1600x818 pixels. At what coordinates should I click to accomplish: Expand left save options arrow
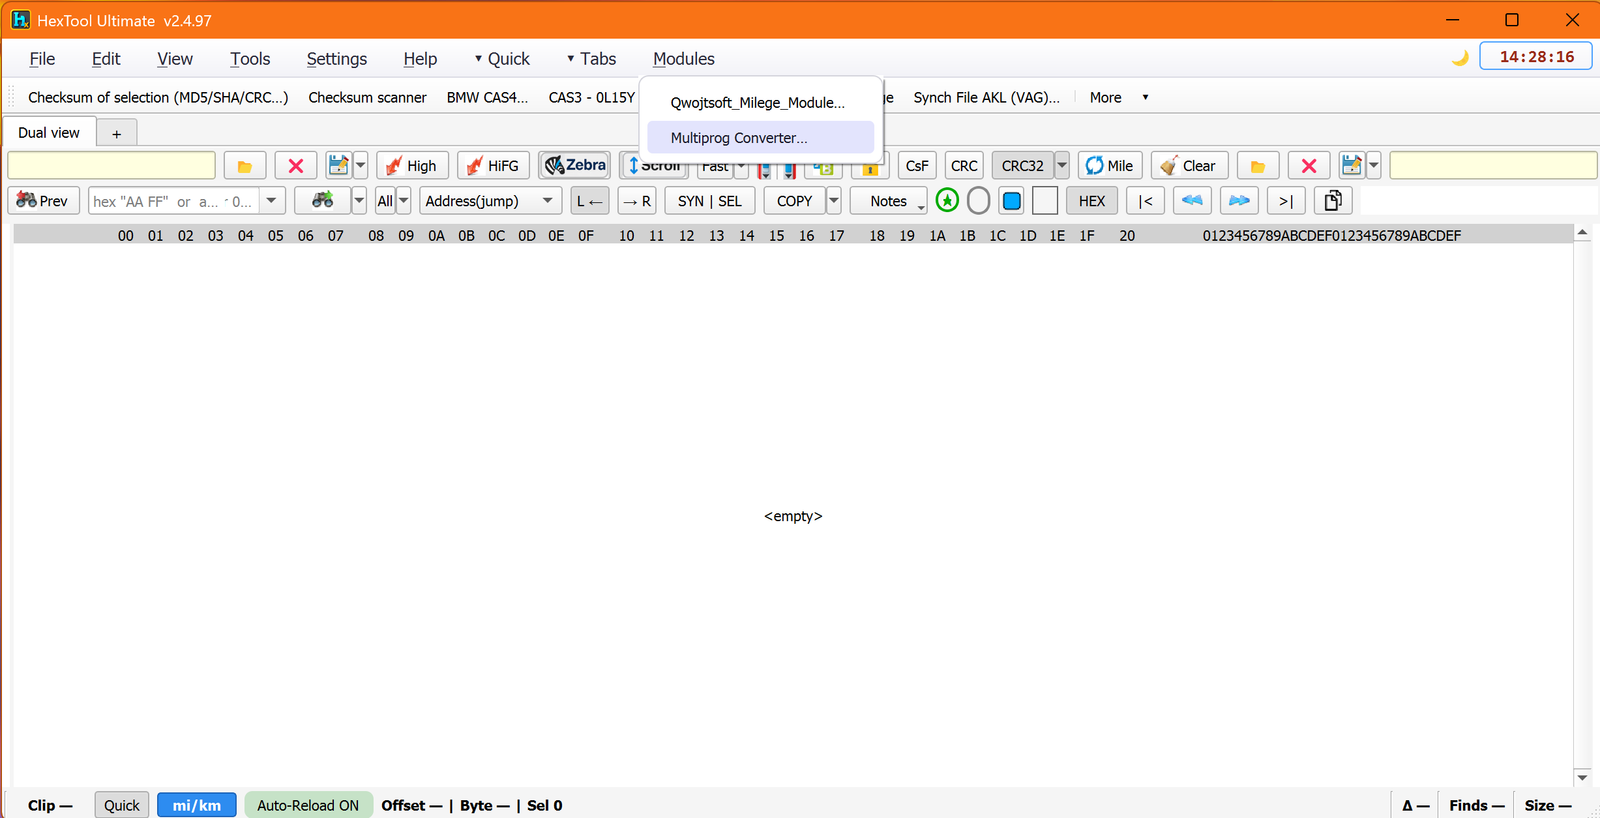361,166
